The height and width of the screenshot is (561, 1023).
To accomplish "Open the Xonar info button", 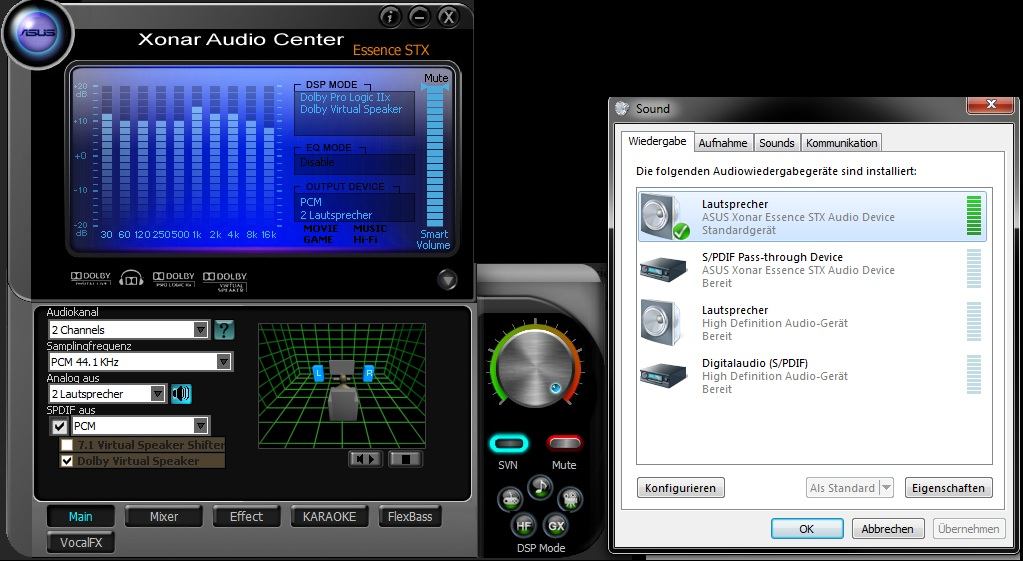I will 390,17.
